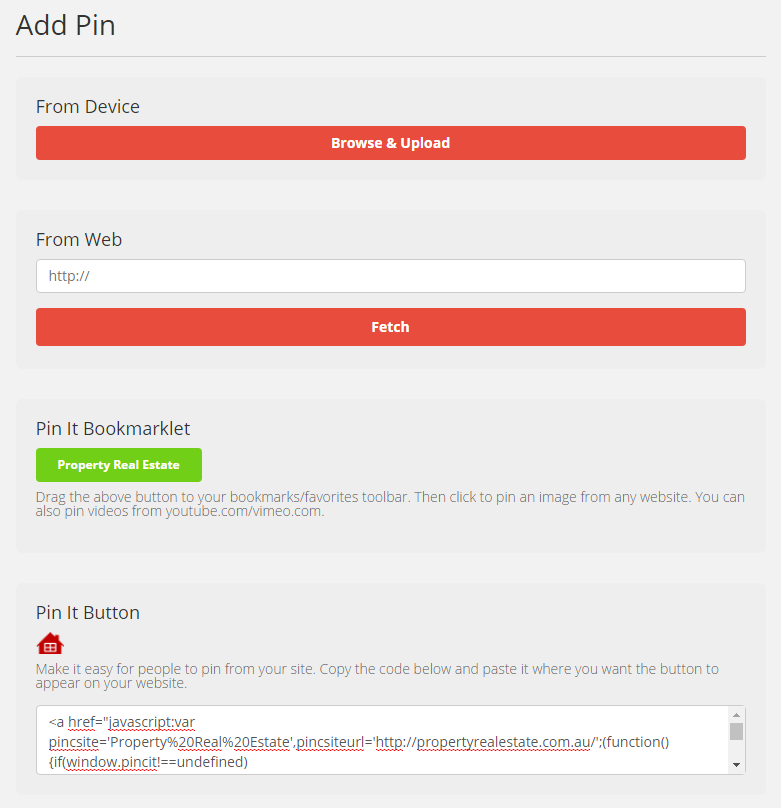
Task: Click the From Device section heading
Action: coord(88,106)
